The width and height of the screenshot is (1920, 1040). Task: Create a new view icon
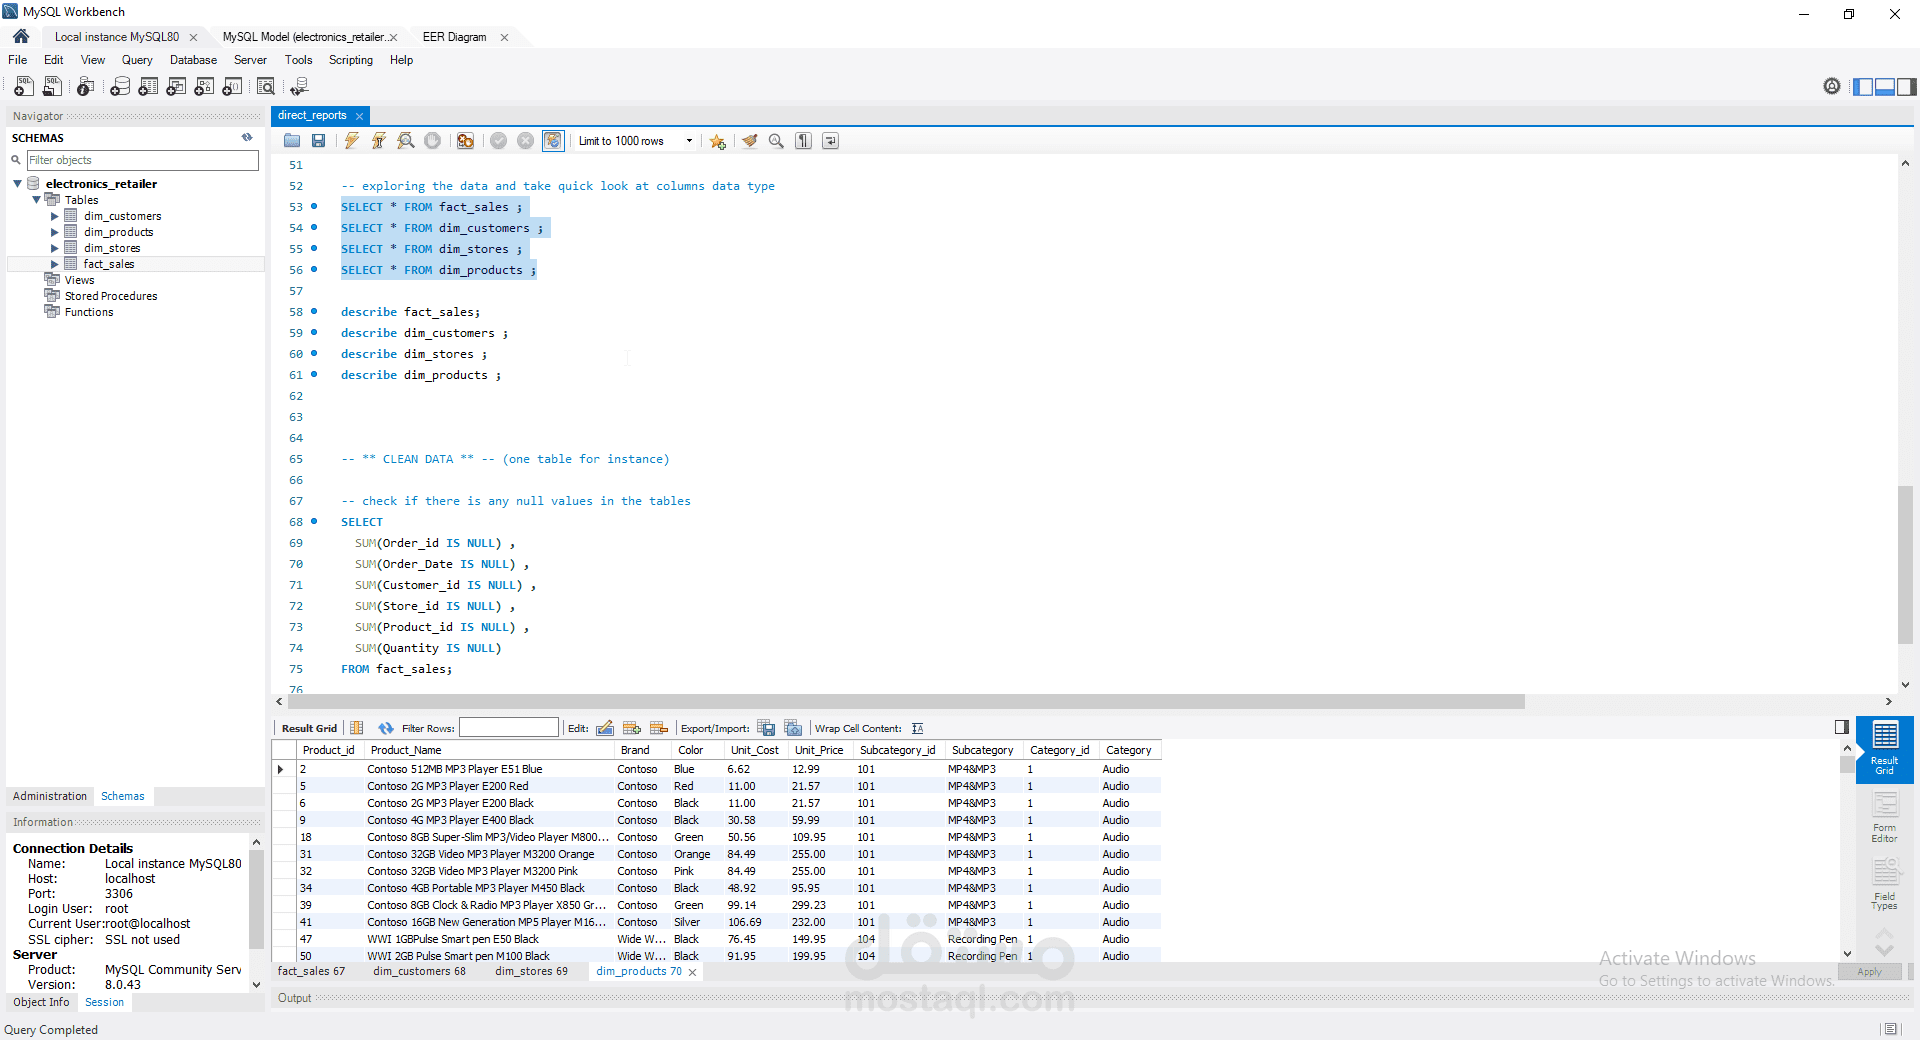click(176, 87)
